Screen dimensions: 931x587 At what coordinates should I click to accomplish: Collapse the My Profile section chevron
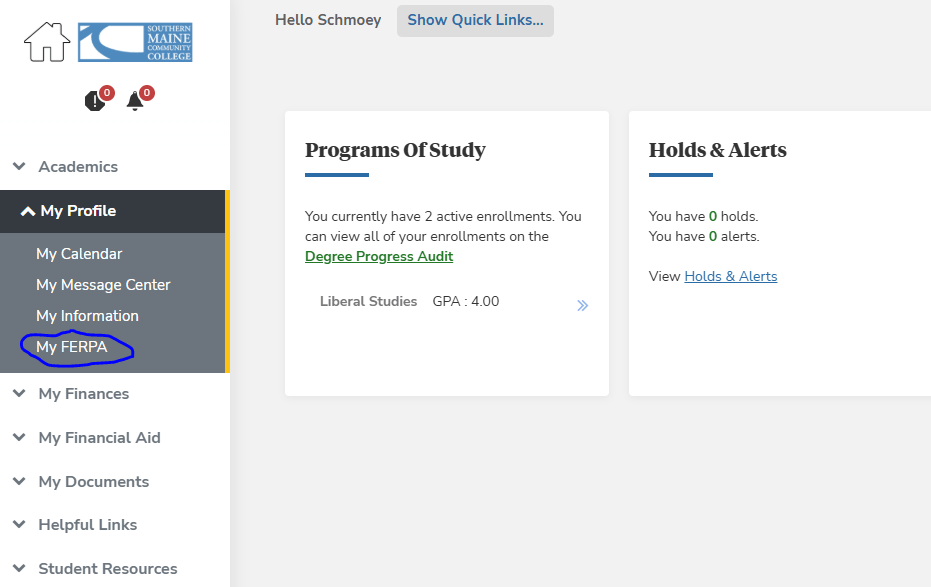[x=27, y=211]
